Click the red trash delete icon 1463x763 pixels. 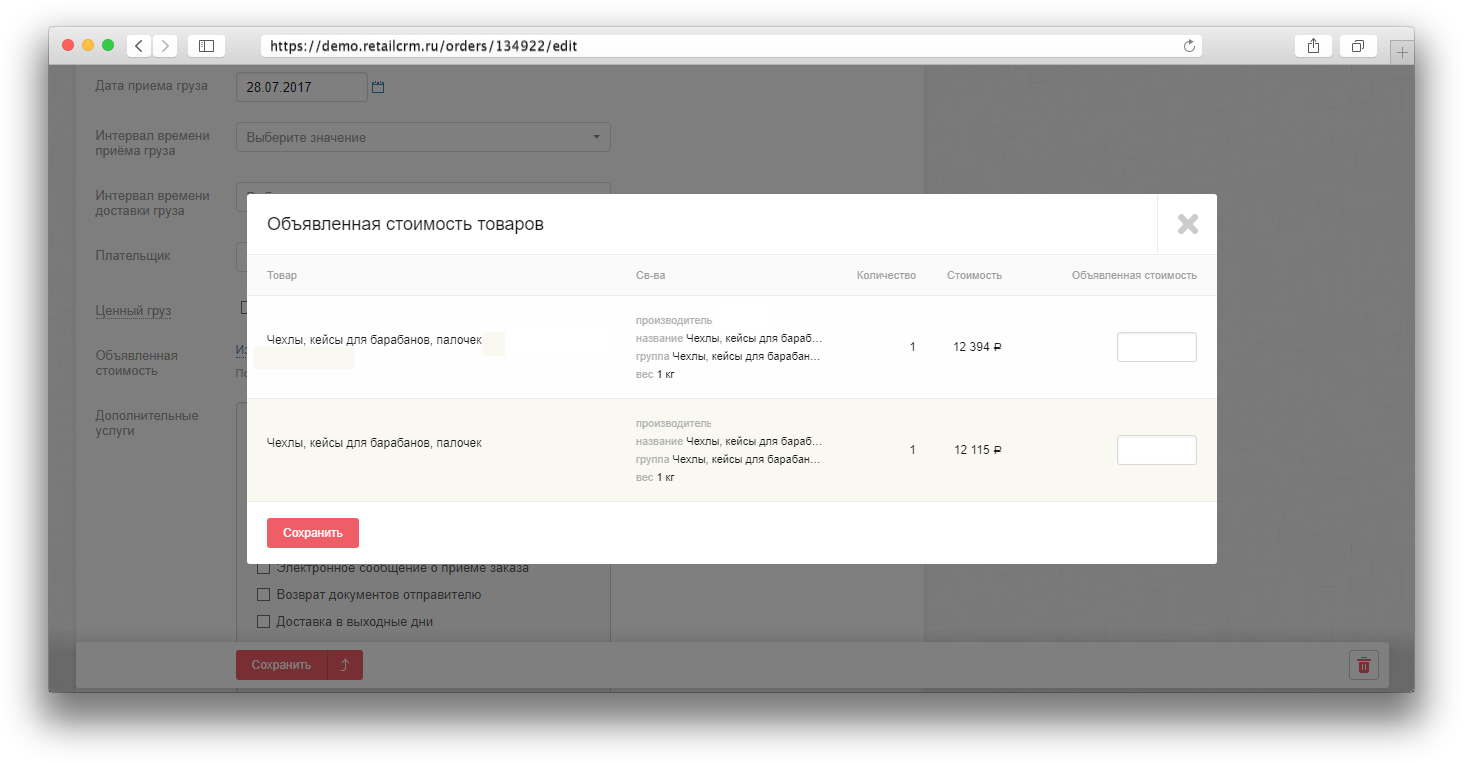point(1363,665)
